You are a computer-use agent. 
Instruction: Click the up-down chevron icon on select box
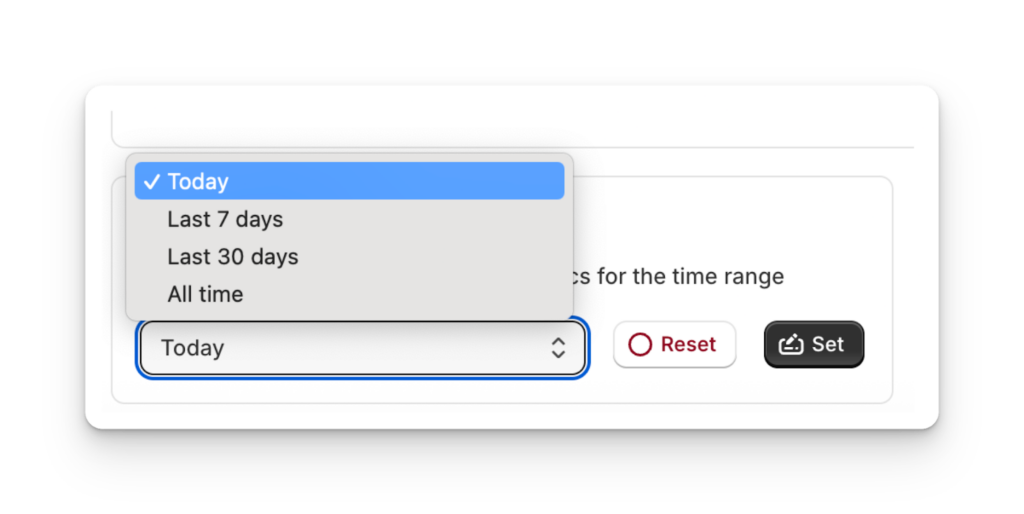point(558,348)
